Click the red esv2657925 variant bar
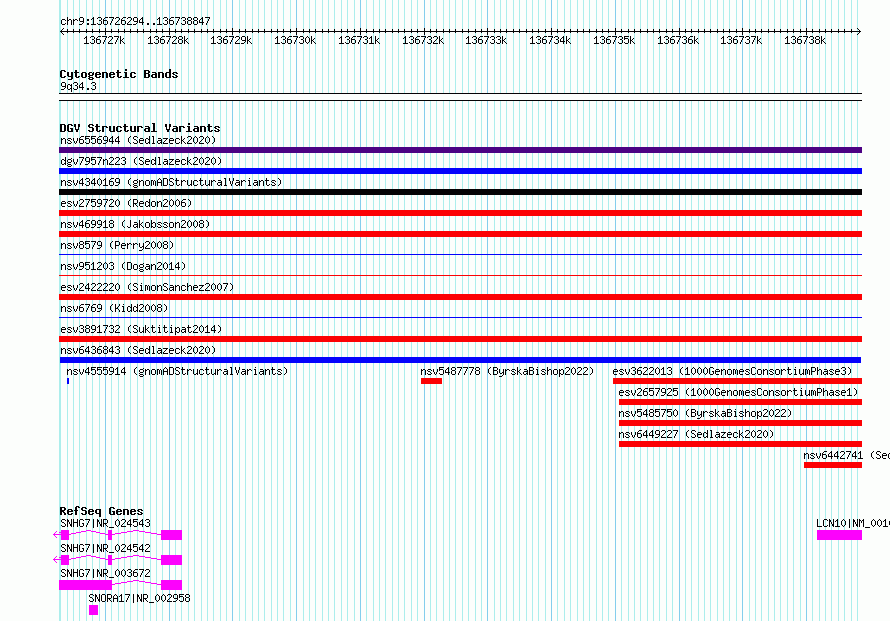Viewport: 890px width, 621px height. [740, 402]
